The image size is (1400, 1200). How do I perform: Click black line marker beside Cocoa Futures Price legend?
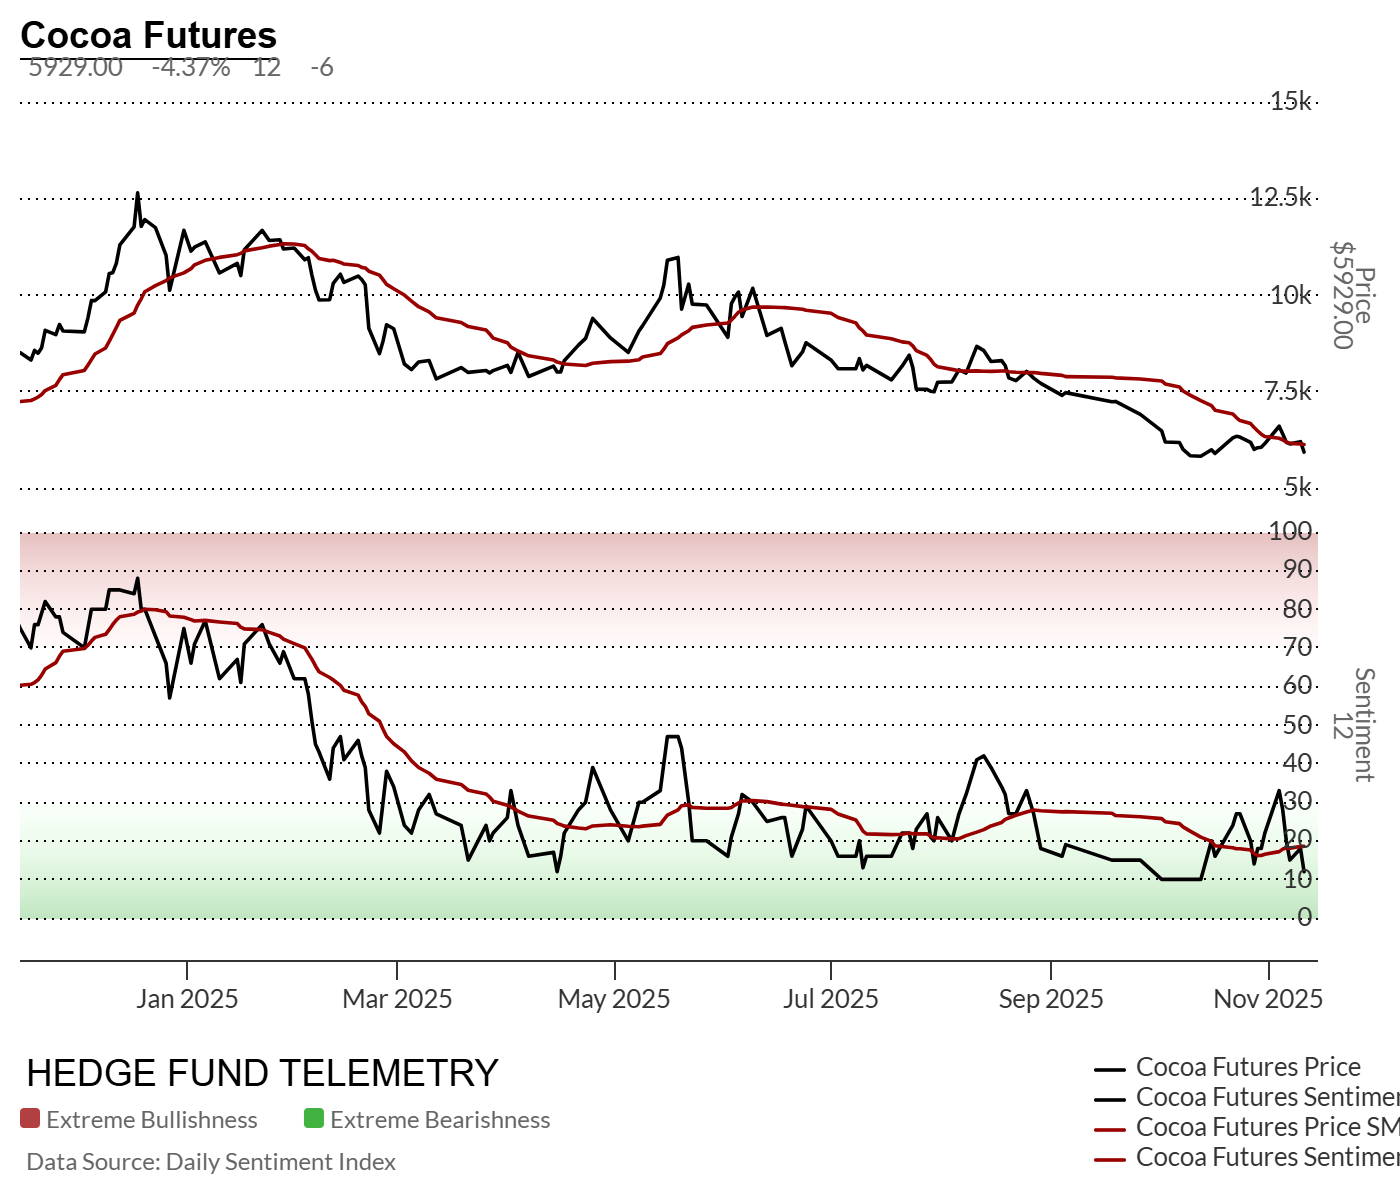[1111, 1069]
